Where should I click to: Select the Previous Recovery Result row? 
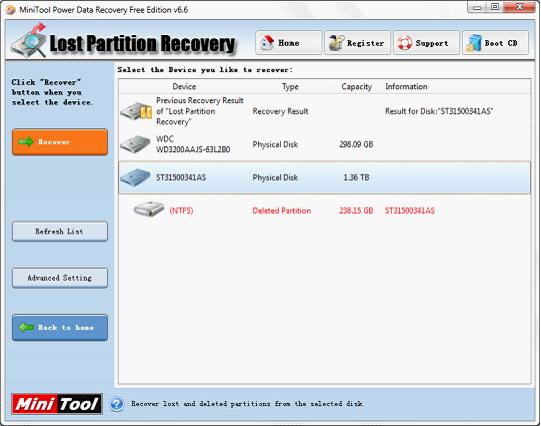324,111
